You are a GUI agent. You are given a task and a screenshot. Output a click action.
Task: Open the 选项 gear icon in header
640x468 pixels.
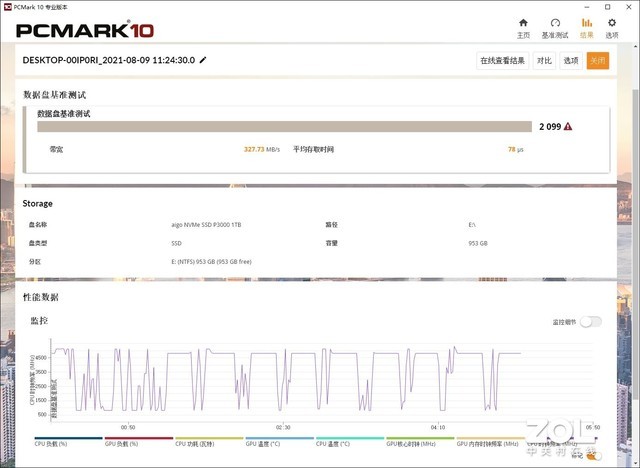coord(611,23)
